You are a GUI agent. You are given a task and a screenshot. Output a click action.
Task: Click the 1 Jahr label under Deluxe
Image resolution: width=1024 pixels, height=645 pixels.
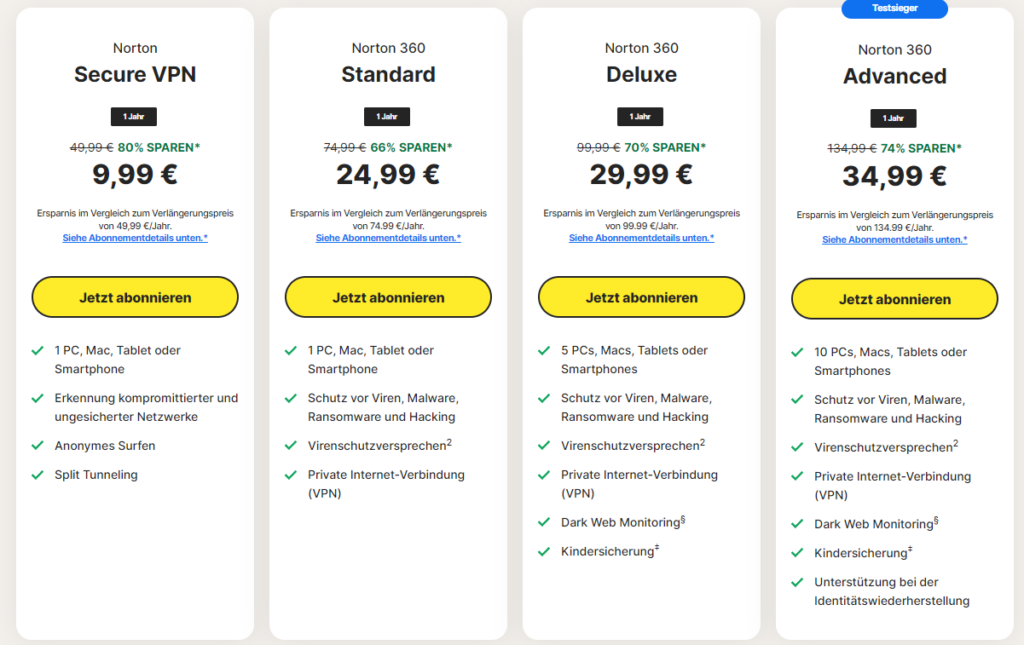click(x=640, y=116)
